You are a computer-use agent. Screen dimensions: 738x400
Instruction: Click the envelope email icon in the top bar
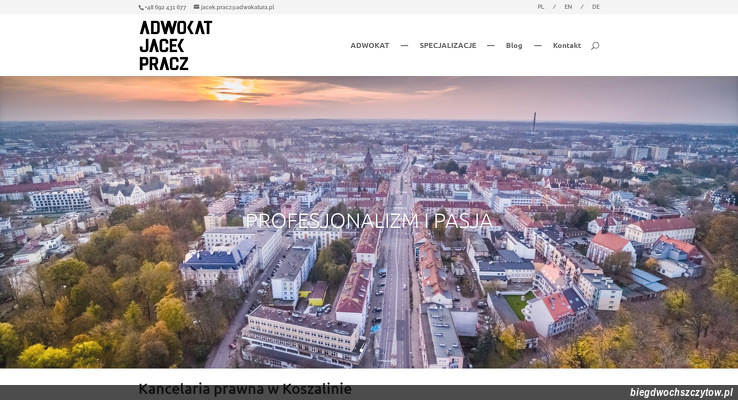tap(196, 7)
